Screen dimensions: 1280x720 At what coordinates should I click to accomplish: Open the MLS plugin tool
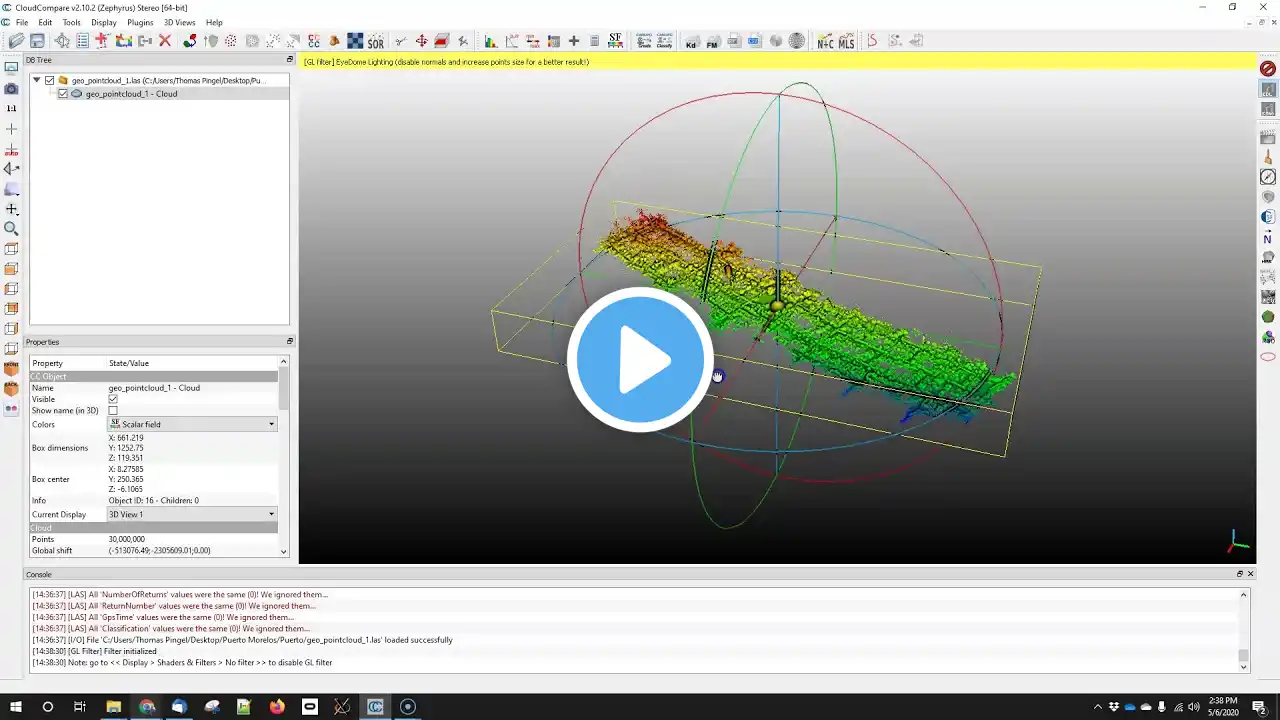click(847, 41)
